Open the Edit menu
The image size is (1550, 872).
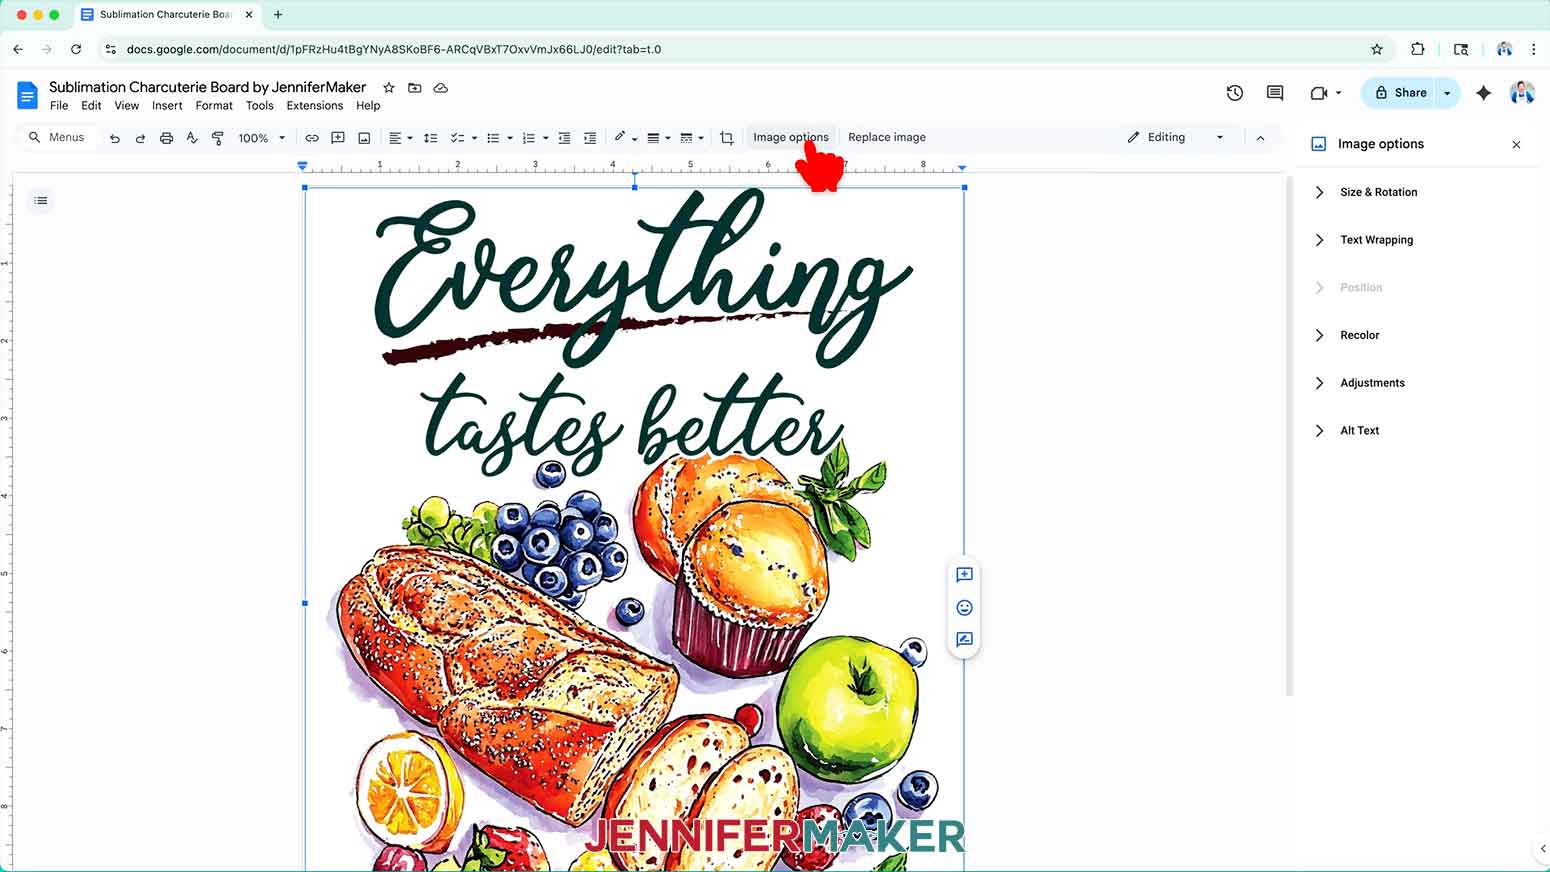[91, 106]
